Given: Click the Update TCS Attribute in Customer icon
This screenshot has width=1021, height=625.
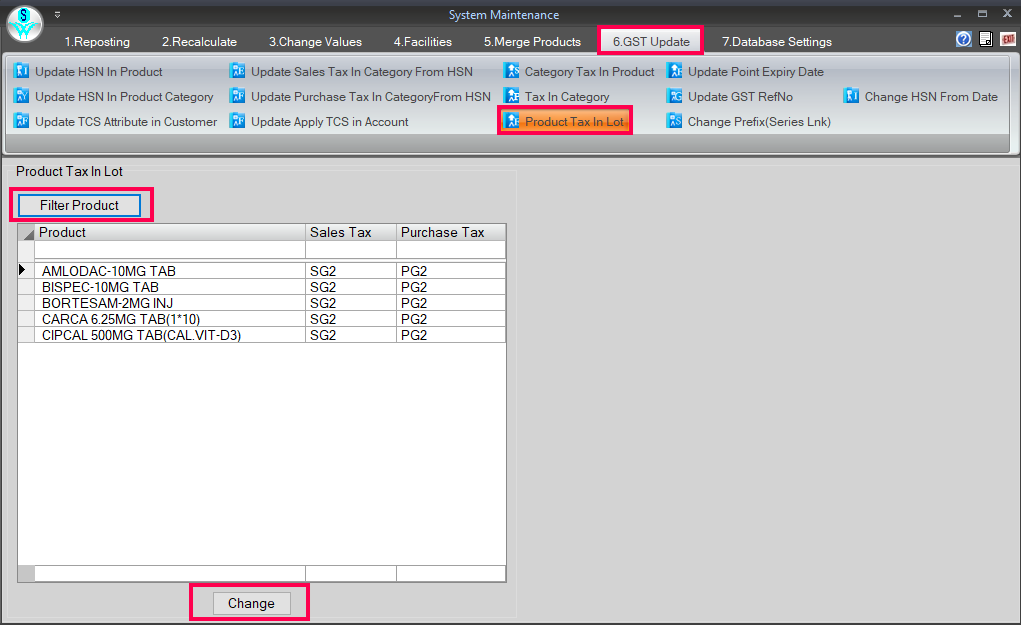Looking at the screenshot, I should click(21, 121).
